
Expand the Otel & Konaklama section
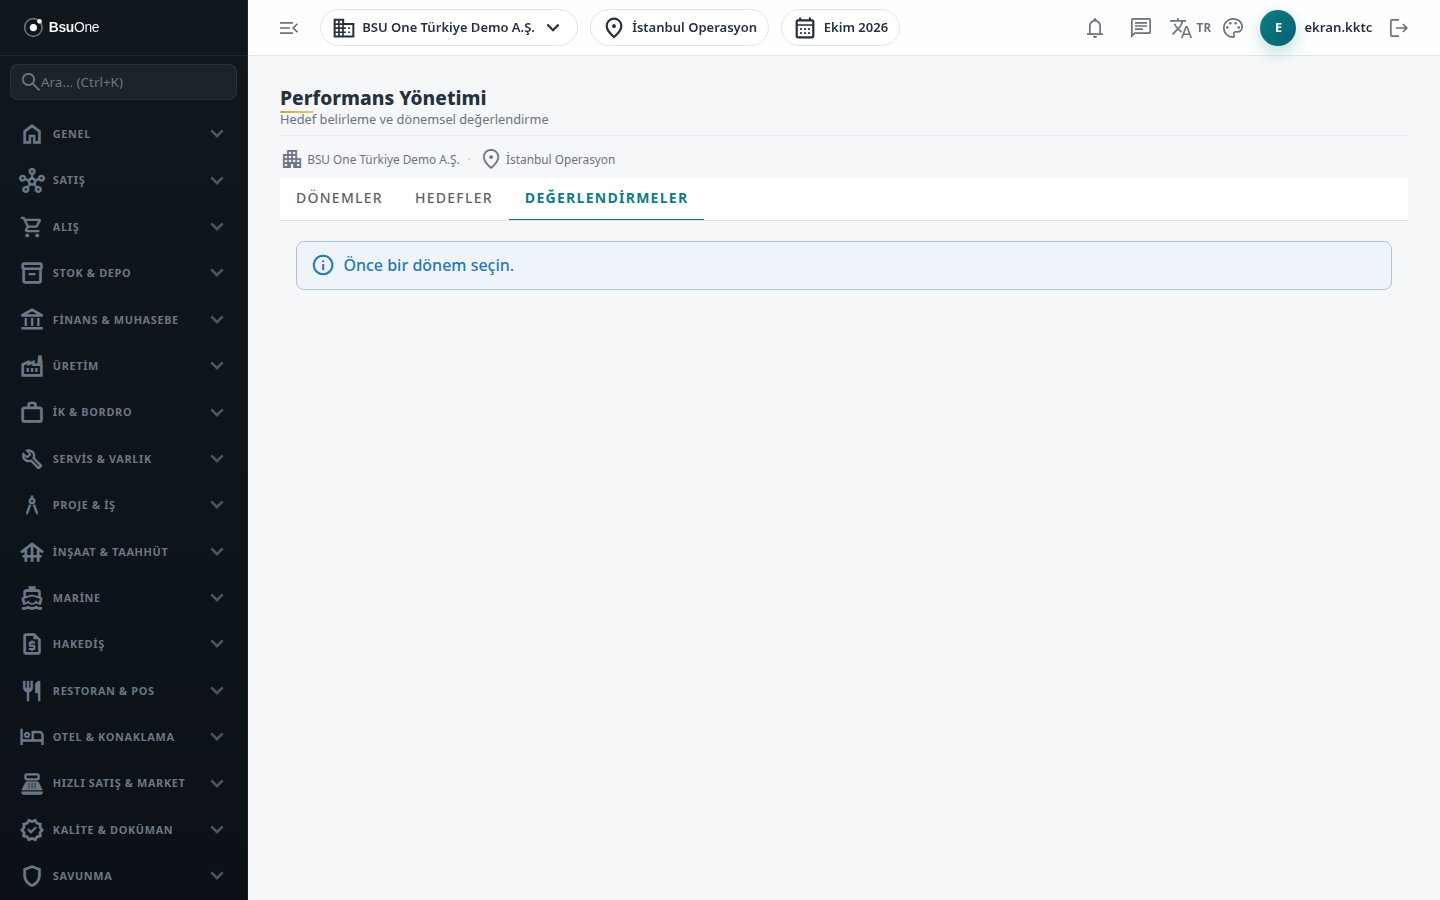tap(124, 737)
